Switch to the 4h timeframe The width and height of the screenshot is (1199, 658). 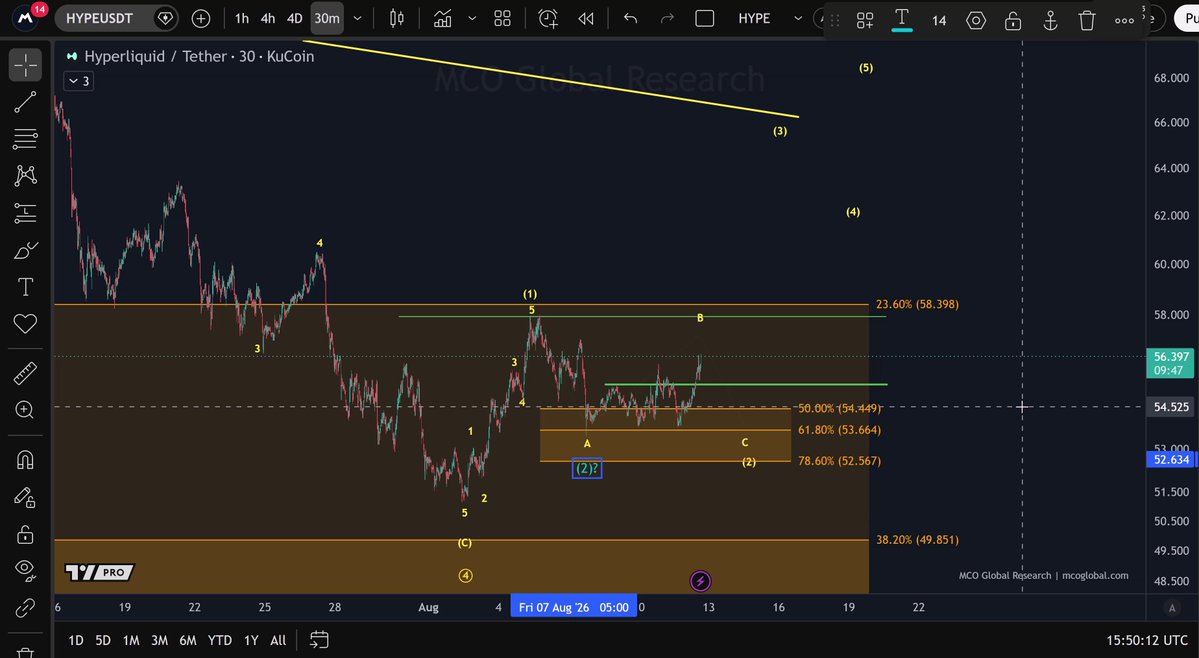[268, 18]
